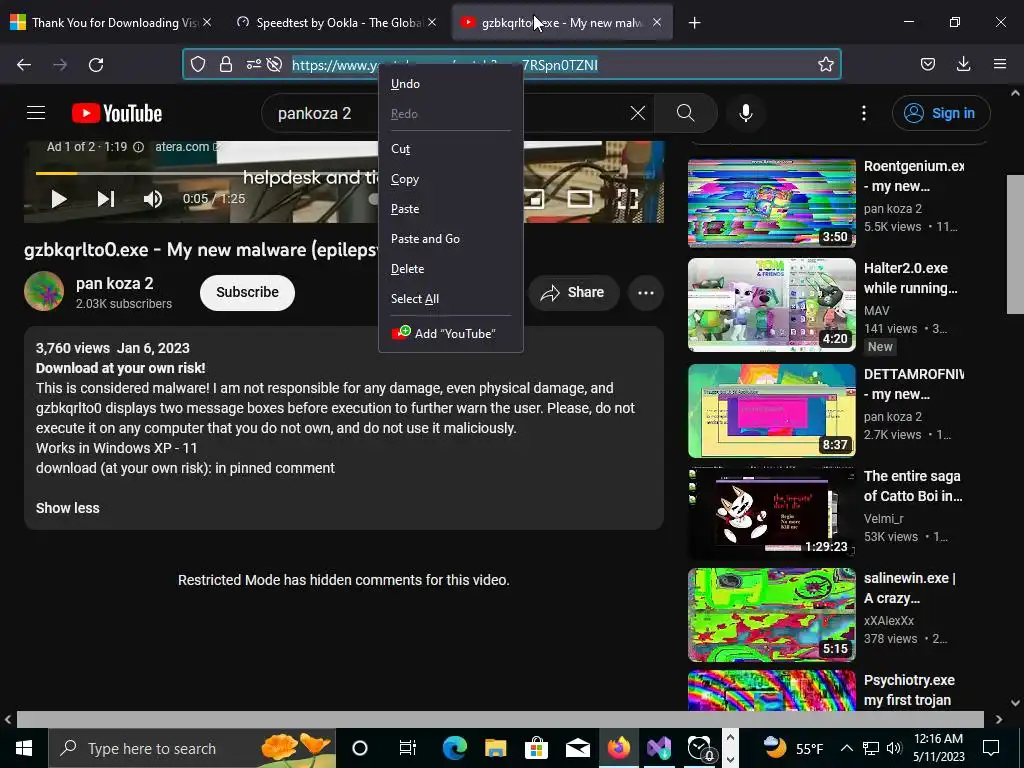Choose Copy in the context menu

click(451, 179)
